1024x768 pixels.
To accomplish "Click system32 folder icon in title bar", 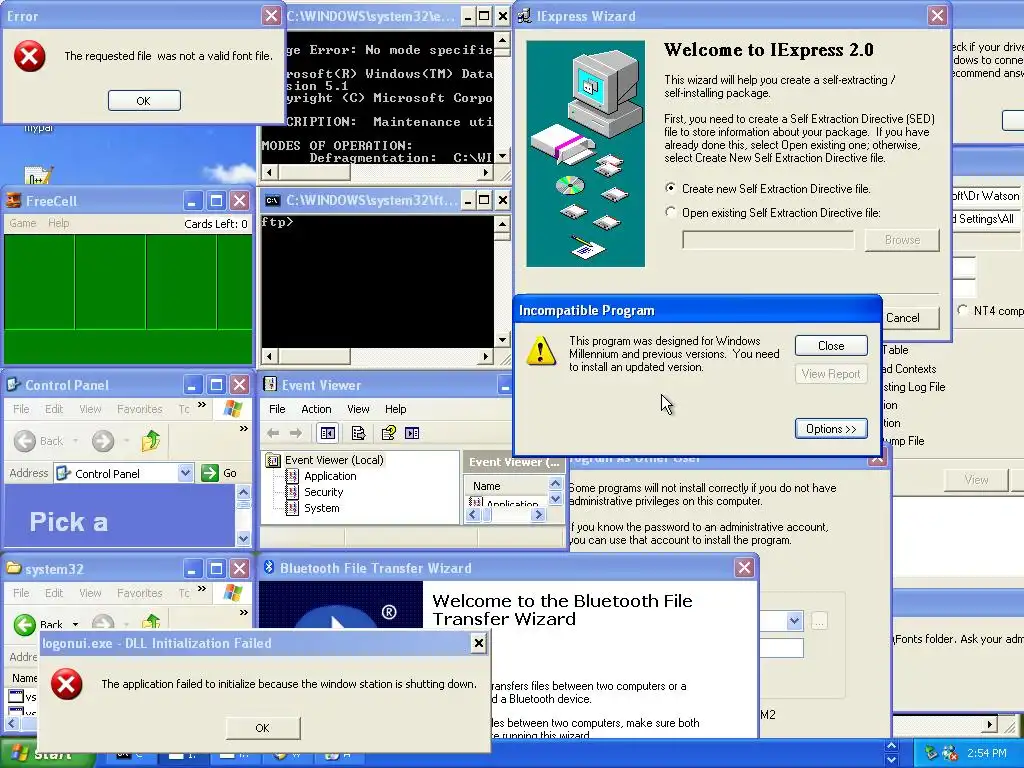I will [x=13, y=568].
